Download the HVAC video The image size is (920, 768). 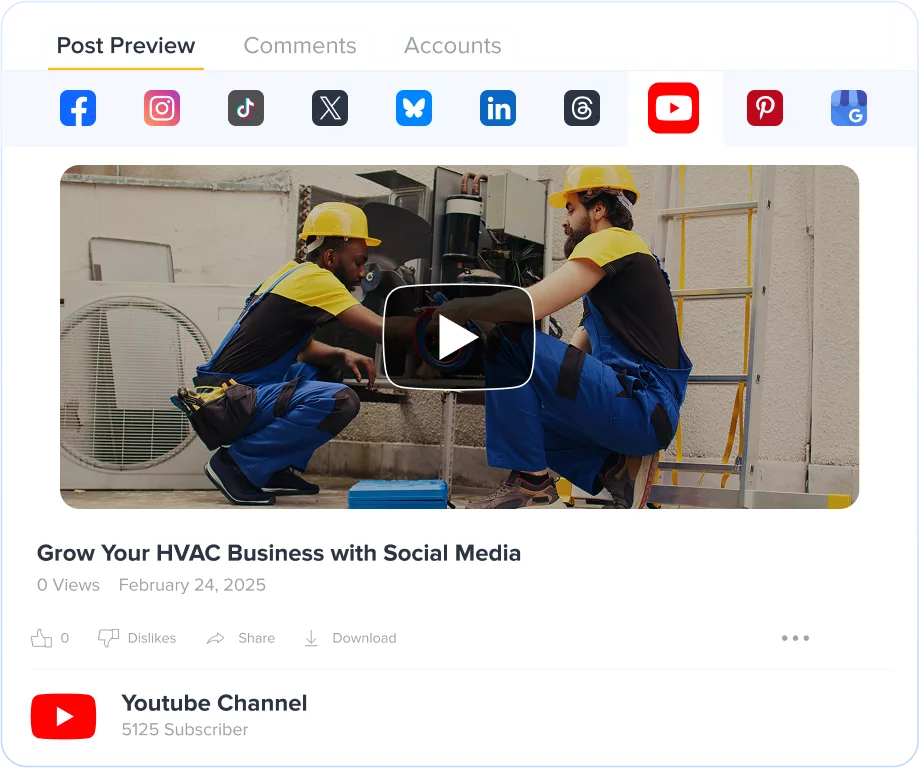tap(349, 637)
